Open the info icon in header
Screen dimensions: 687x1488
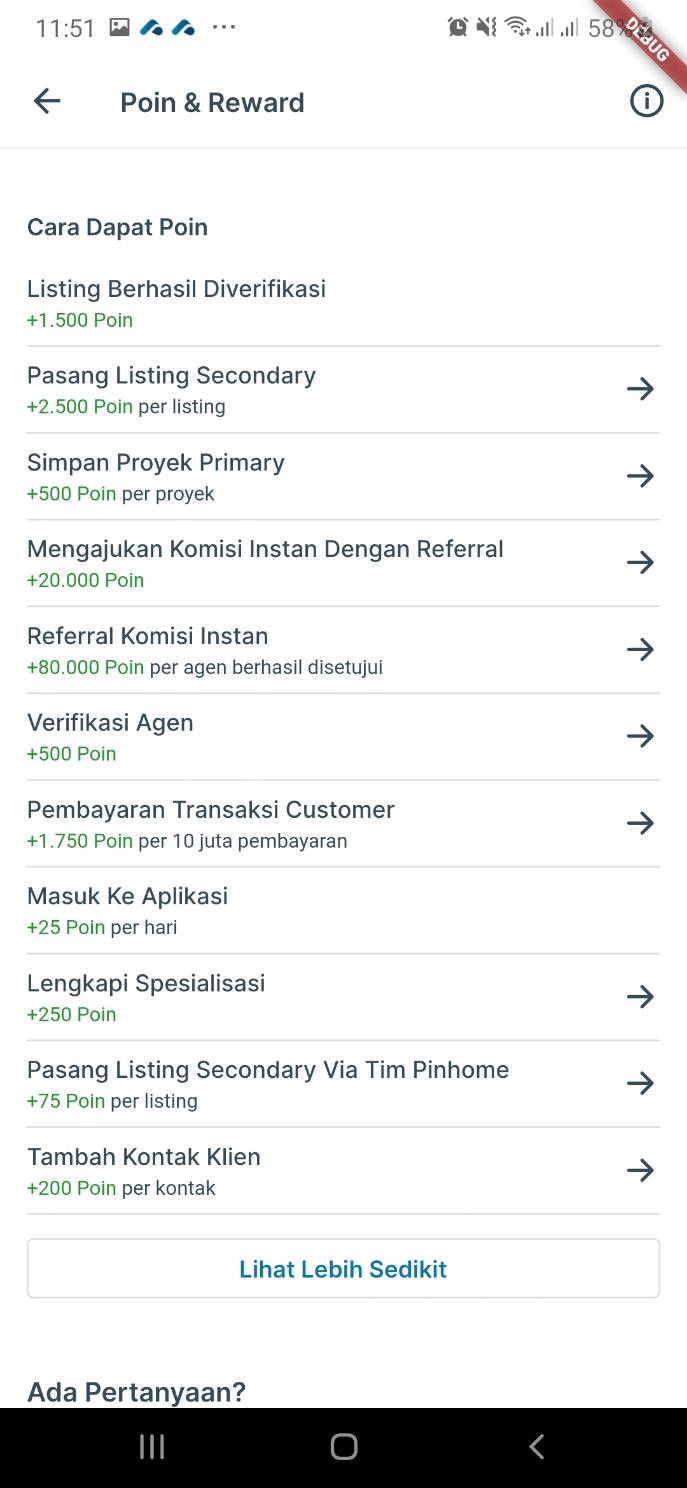coord(646,101)
